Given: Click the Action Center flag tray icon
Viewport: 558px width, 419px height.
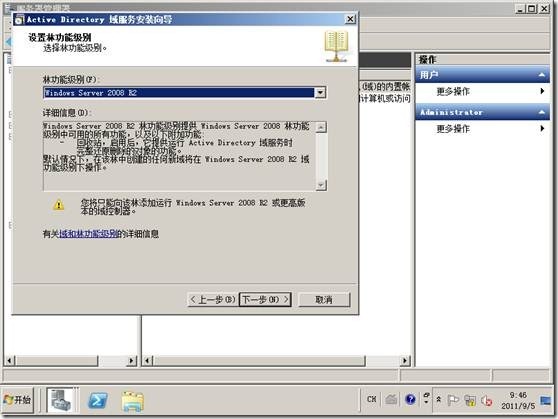Looking at the screenshot, I should 453,400.
